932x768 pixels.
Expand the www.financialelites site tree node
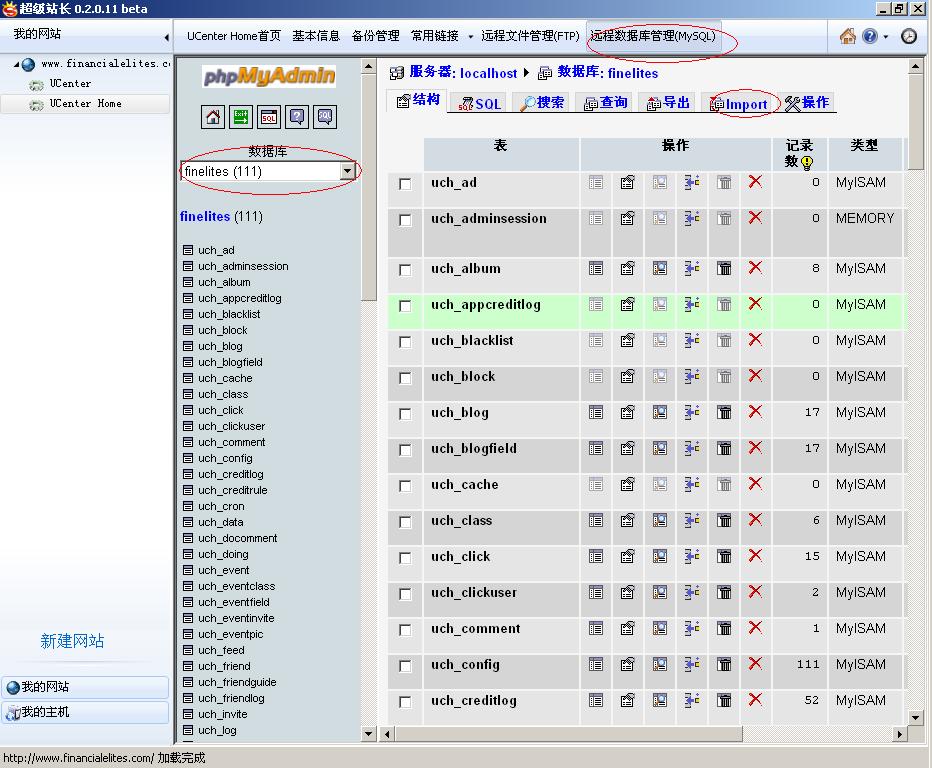point(17,64)
